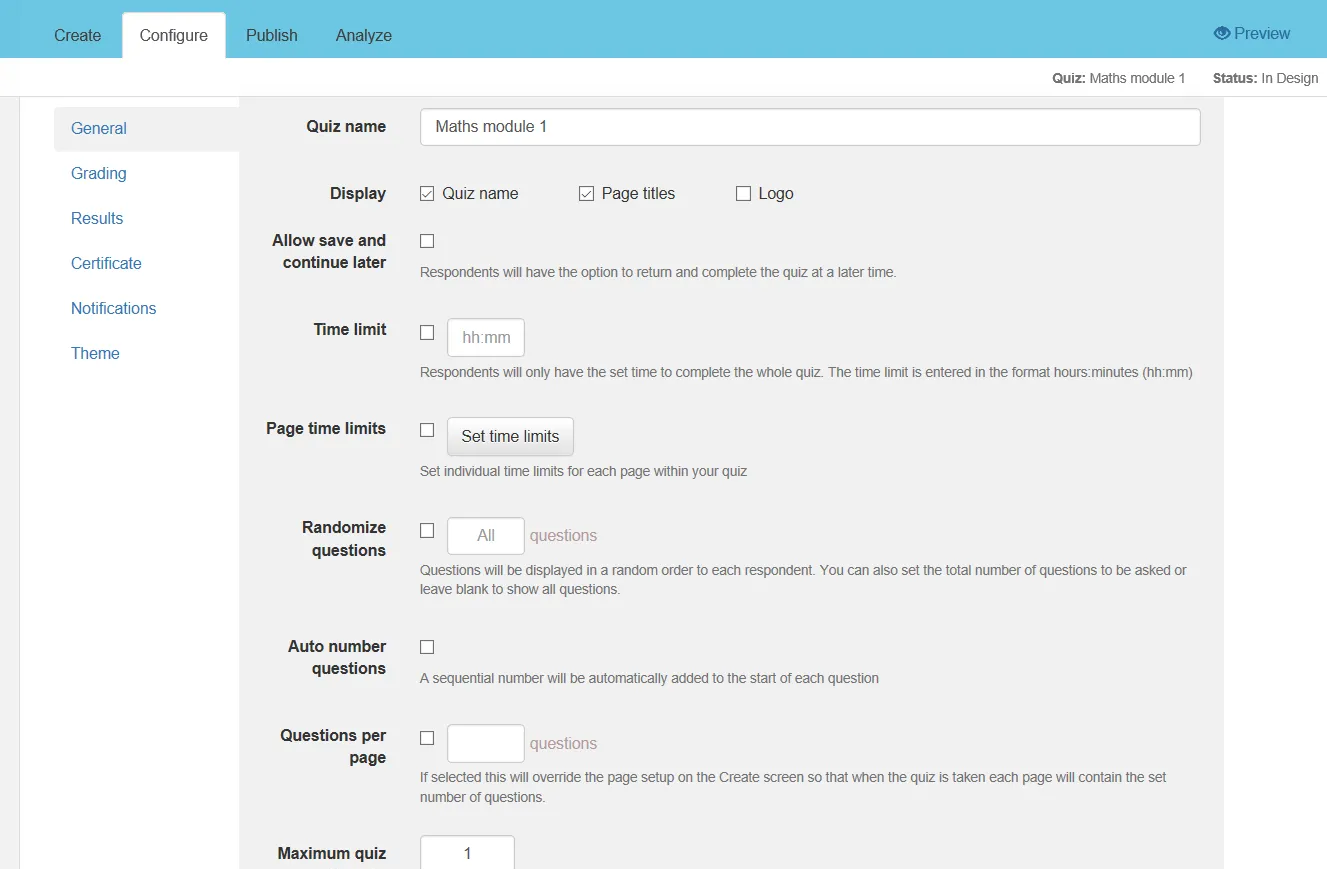
Task: Click the Questions per page number field
Action: pyautogui.click(x=486, y=743)
